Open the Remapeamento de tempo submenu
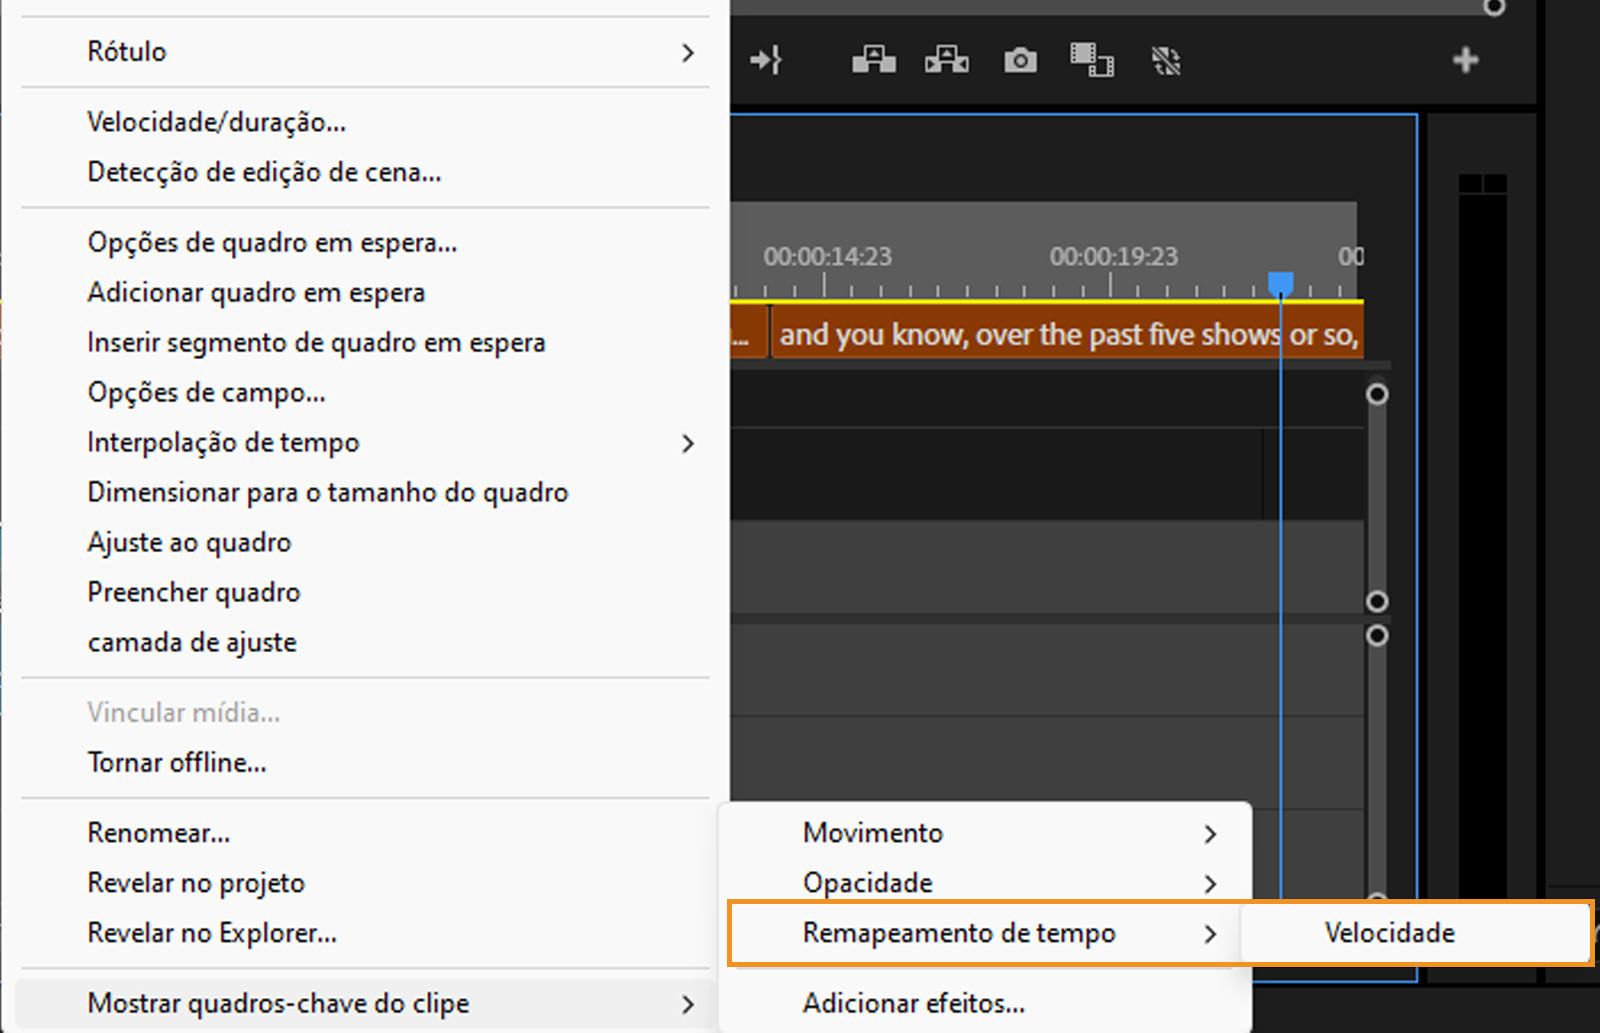 click(x=985, y=933)
